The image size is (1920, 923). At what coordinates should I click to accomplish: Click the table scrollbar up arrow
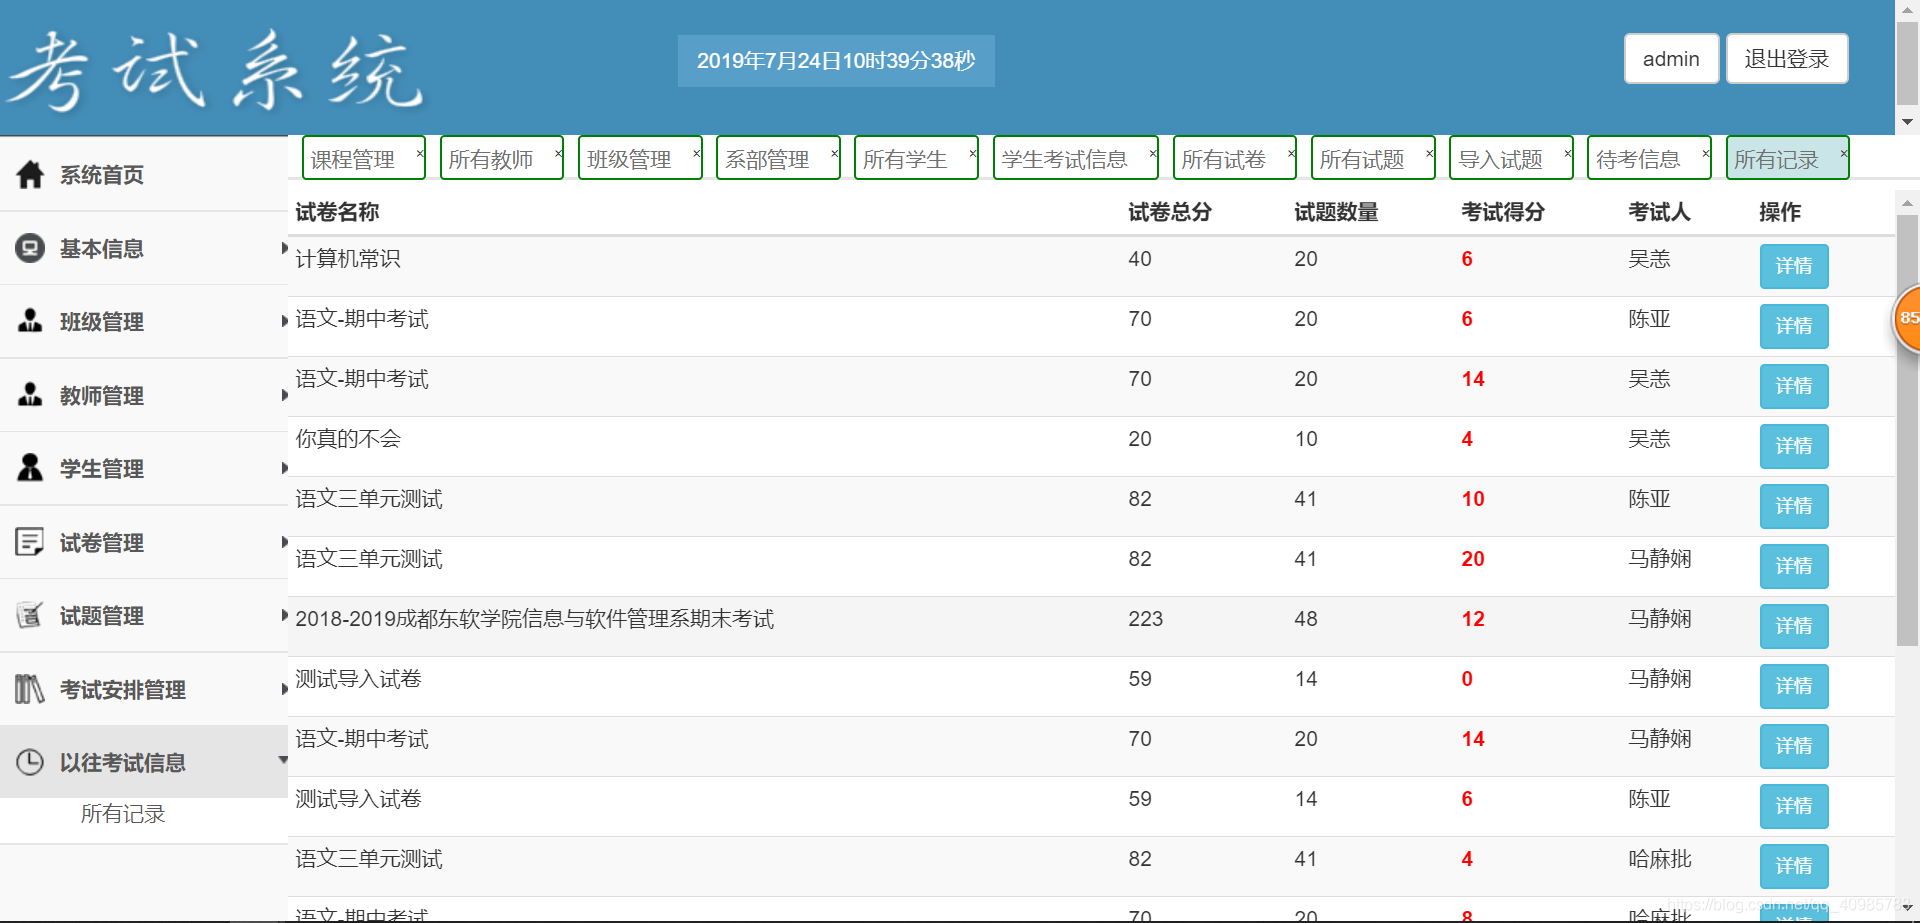[x=1907, y=202]
